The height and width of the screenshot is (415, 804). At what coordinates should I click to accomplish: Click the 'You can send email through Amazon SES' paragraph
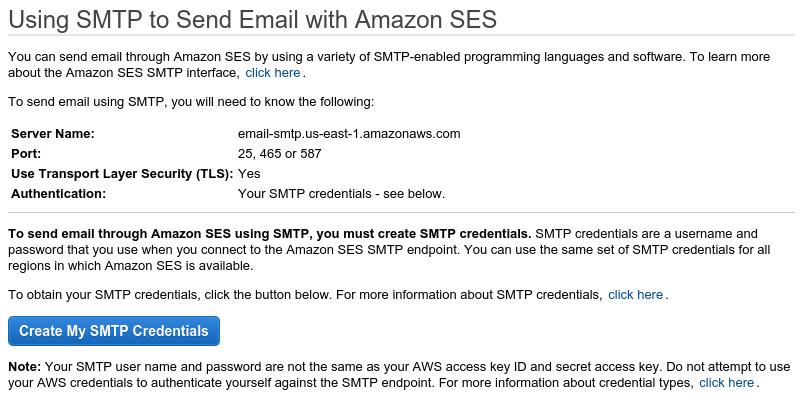pyautogui.click(x=389, y=65)
